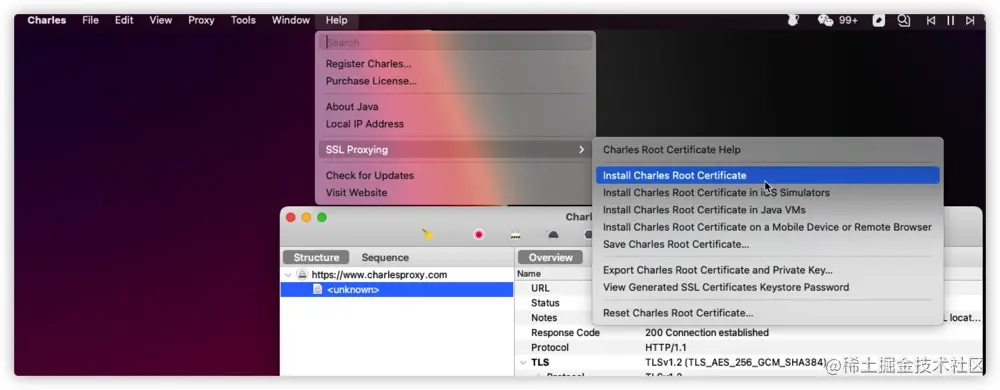Choose Install on Mobile Device or Remote Browser
Image resolution: width=1000 pixels, height=390 pixels.
coord(768,227)
